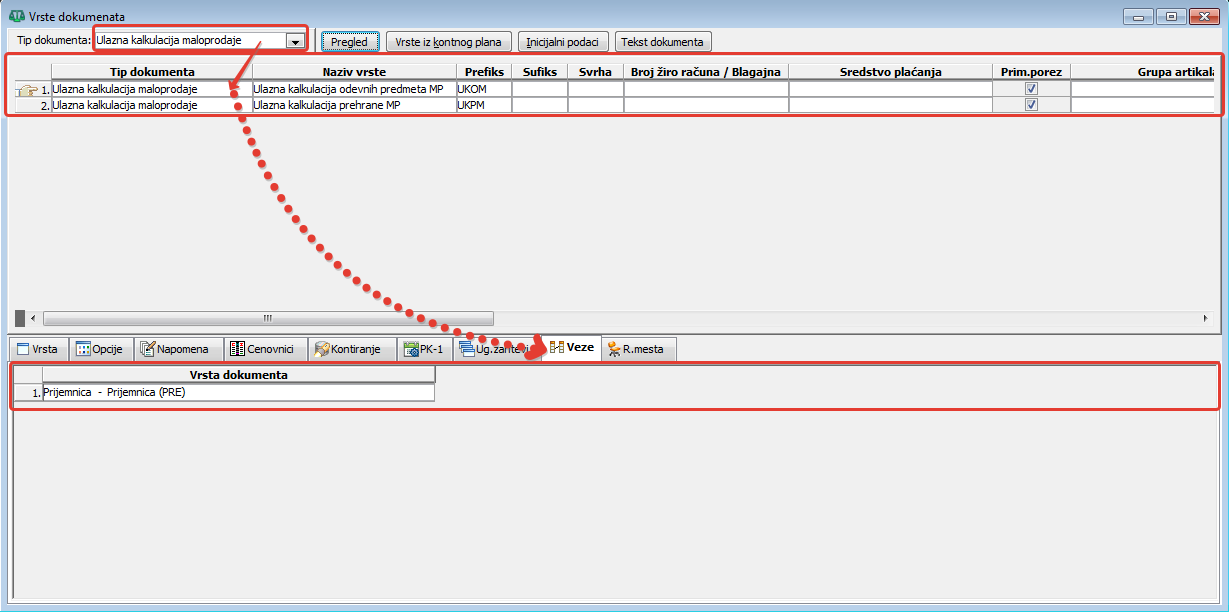
Task: Go to the Cenovnici tab
Action: coord(264,349)
